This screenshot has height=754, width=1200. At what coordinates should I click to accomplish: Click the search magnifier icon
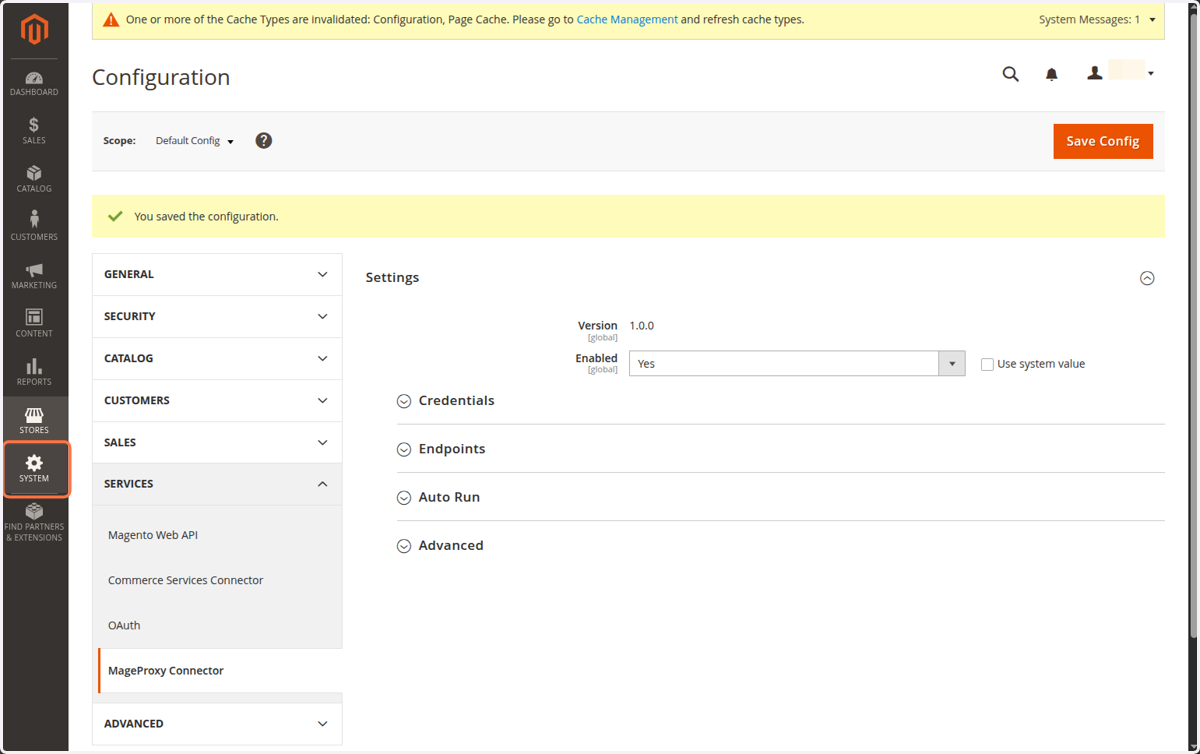click(x=1011, y=74)
